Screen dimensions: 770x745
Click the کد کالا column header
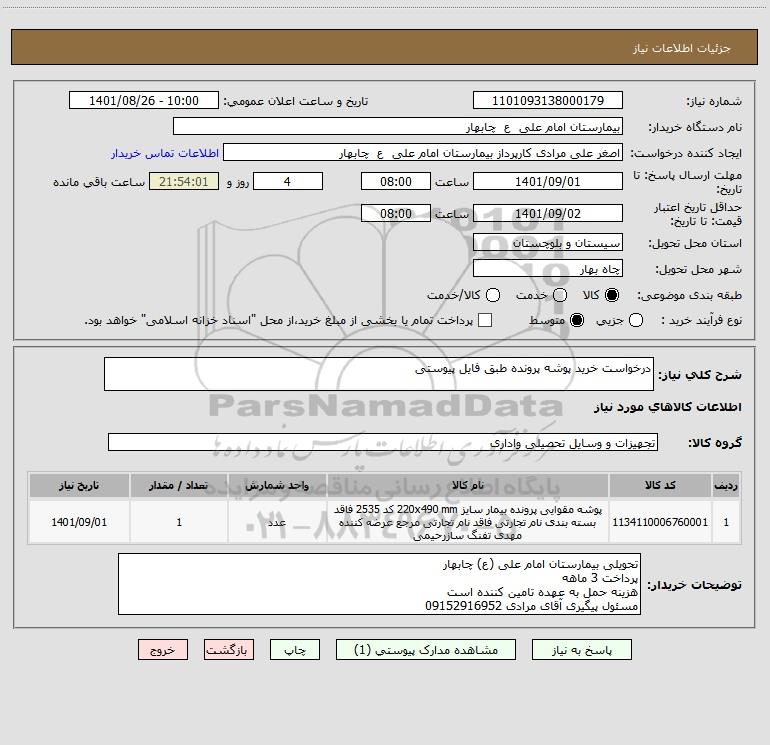tap(660, 485)
